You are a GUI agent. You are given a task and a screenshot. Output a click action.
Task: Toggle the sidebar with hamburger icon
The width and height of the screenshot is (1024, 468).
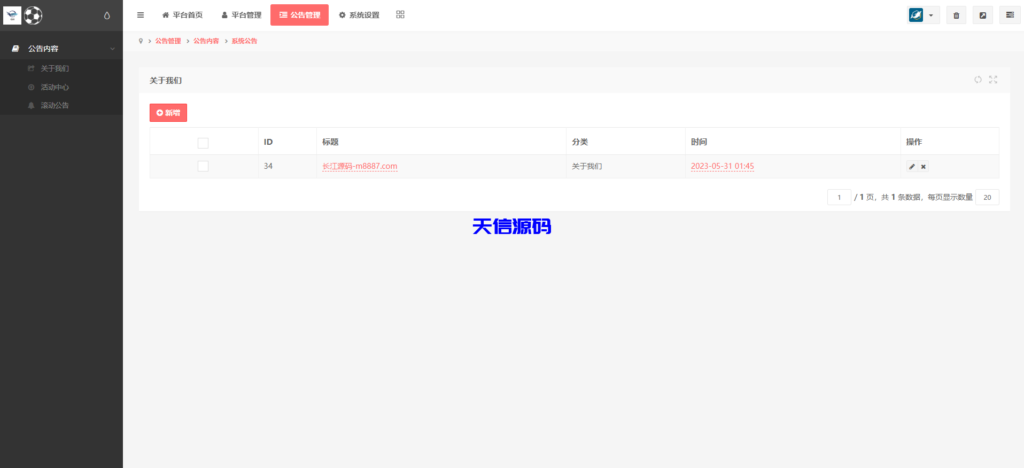pos(140,15)
